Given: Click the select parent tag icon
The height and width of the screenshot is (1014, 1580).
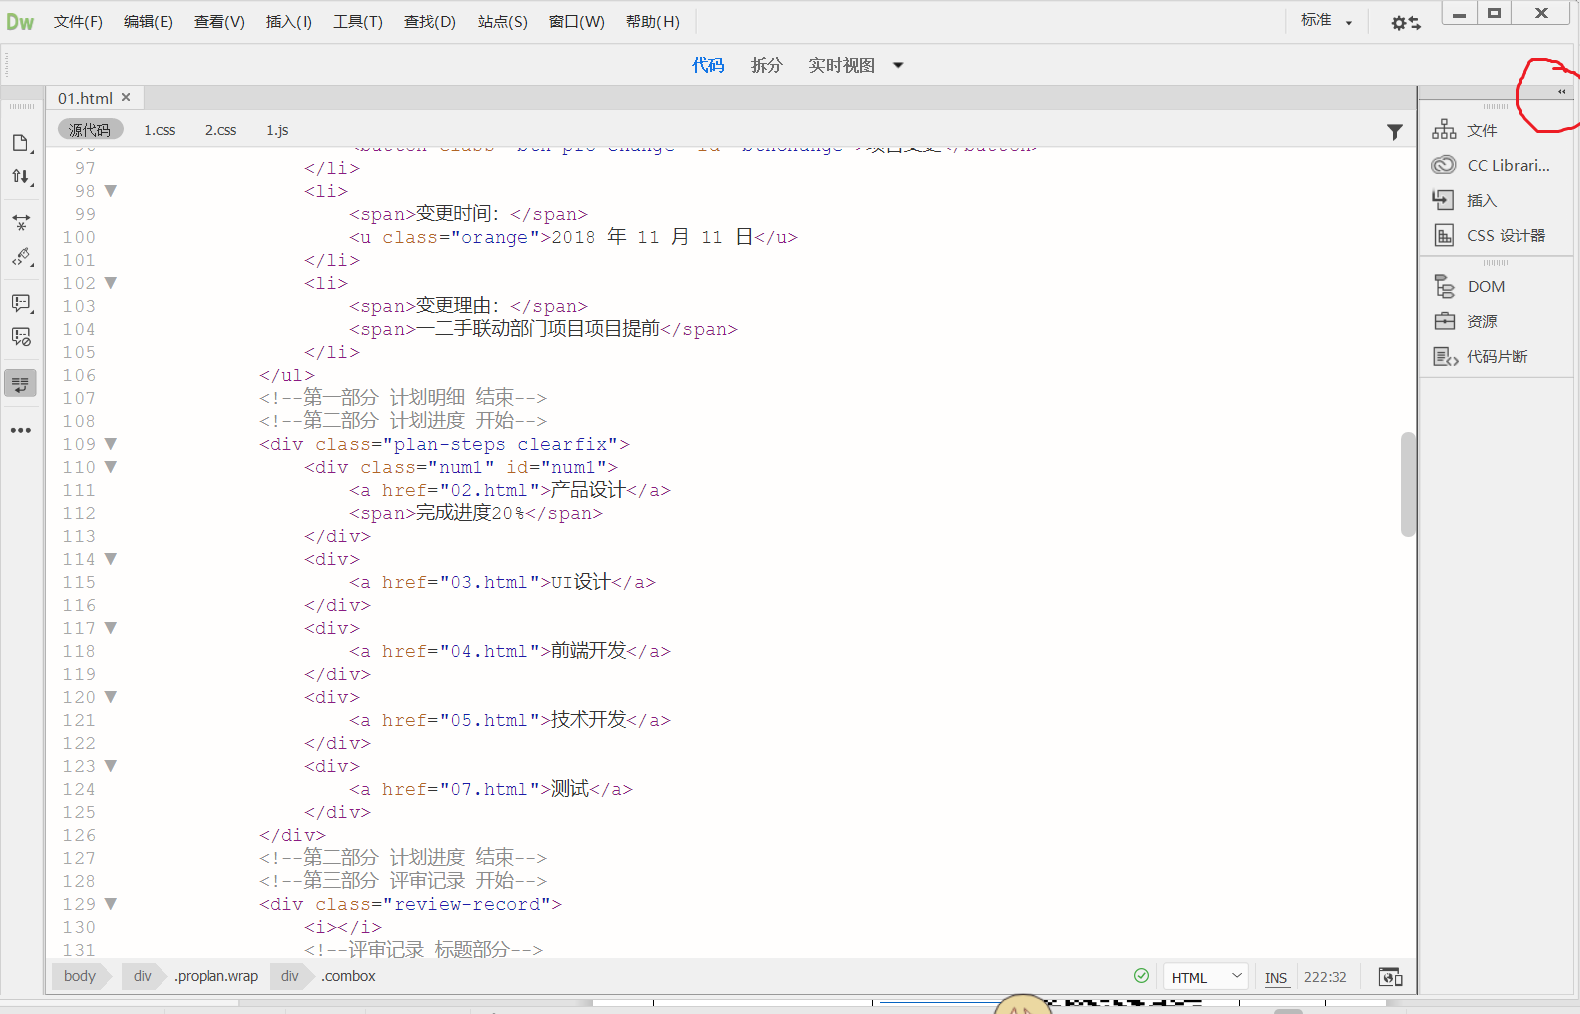Looking at the screenshot, I should pos(20,257).
